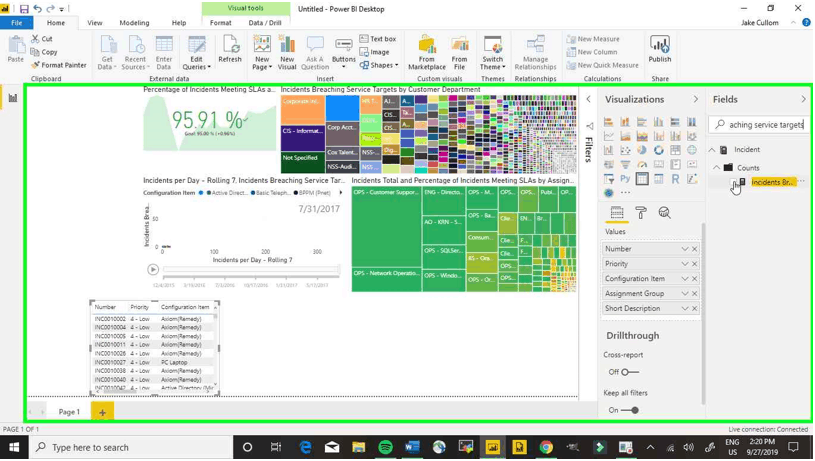Select the Clustered column chart visualization

658,122
